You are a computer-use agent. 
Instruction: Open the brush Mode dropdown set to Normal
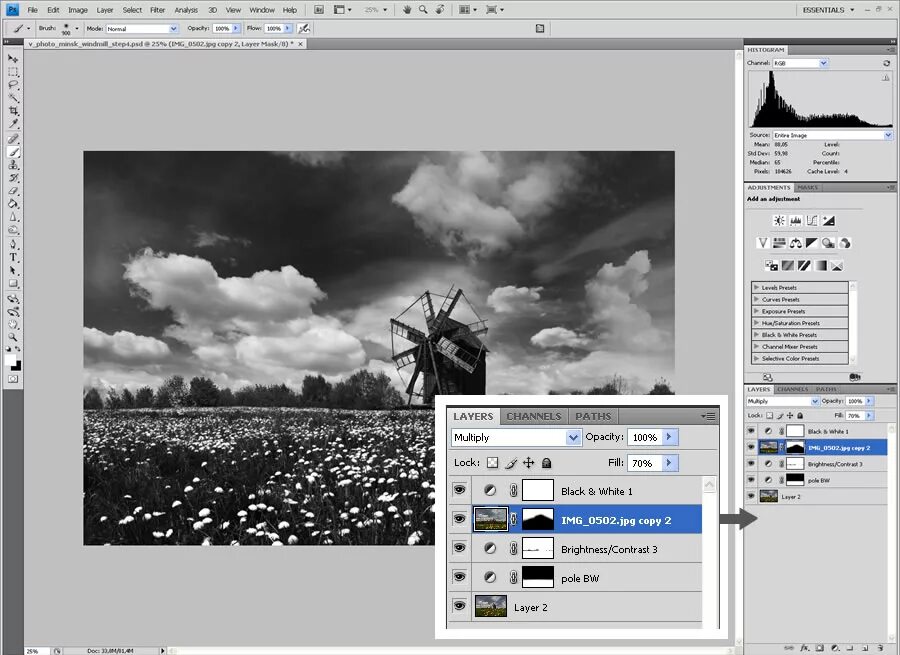(142, 29)
